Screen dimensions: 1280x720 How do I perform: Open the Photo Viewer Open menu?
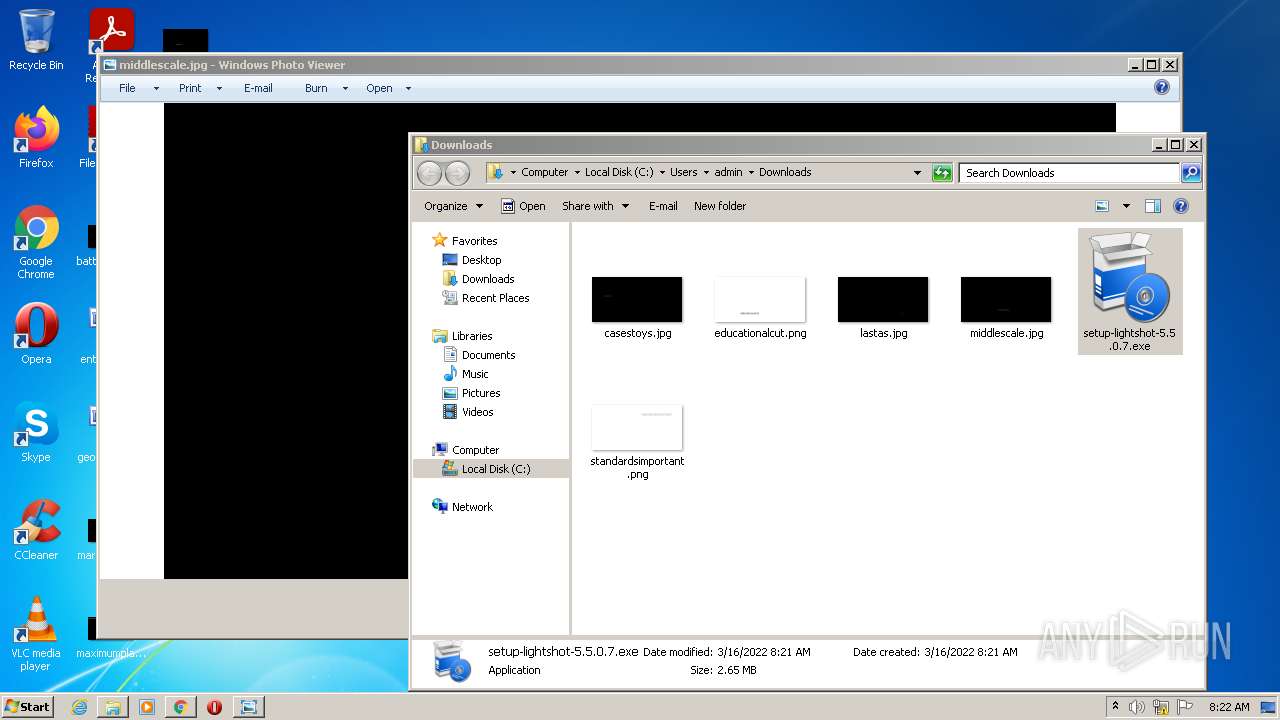(x=388, y=88)
